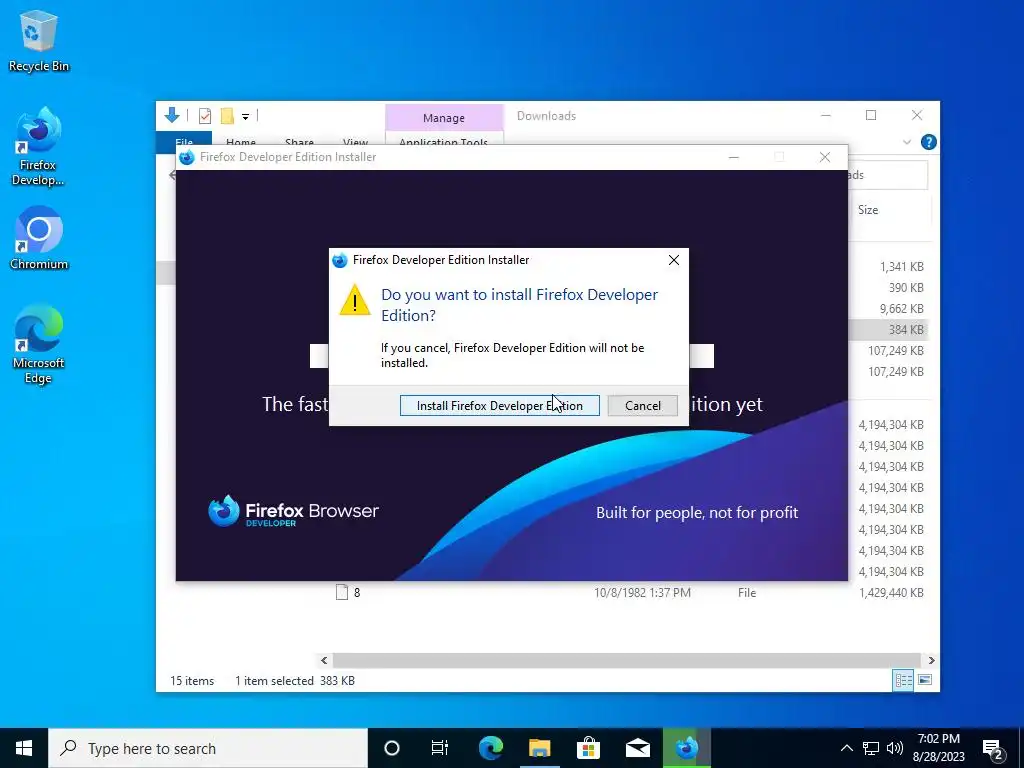The height and width of the screenshot is (768, 1024).
Task: Click the 1,341 KB size cell
Action: tap(901, 266)
